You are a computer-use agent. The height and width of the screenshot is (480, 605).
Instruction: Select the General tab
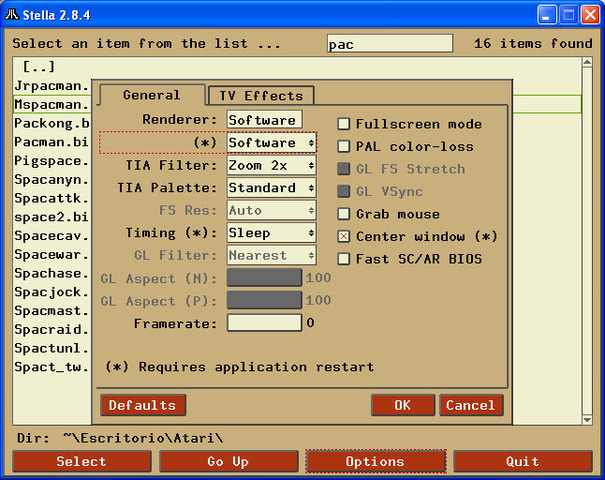coord(151,95)
